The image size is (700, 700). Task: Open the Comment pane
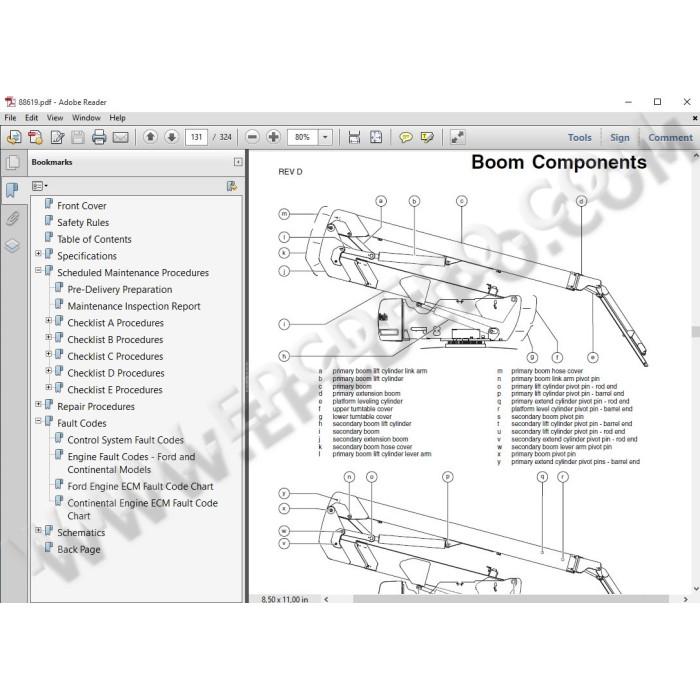point(670,138)
